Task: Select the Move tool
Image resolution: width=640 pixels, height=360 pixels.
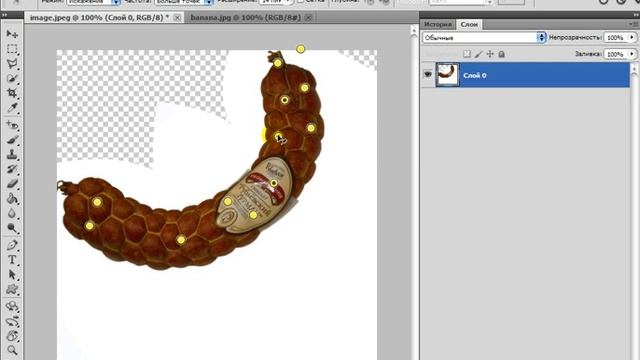Action: (x=12, y=34)
